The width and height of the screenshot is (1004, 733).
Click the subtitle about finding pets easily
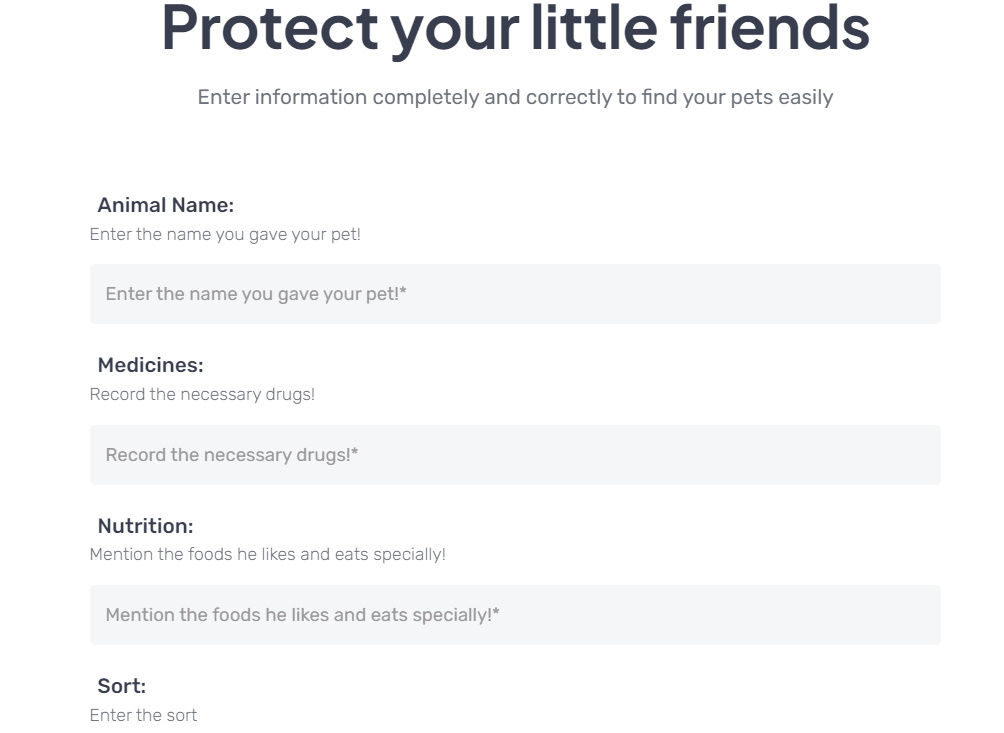click(515, 97)
